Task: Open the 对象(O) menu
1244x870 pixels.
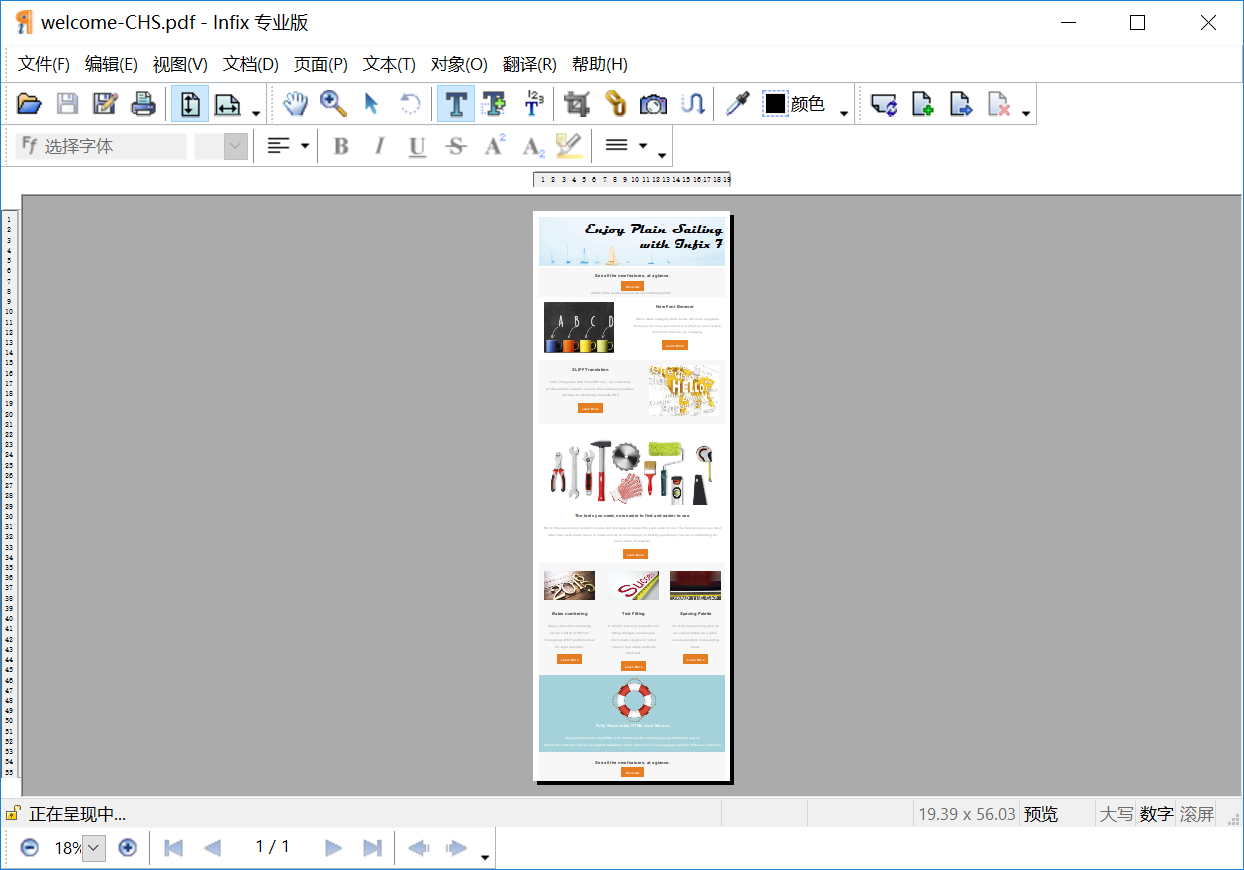Action: pos(459,64)
